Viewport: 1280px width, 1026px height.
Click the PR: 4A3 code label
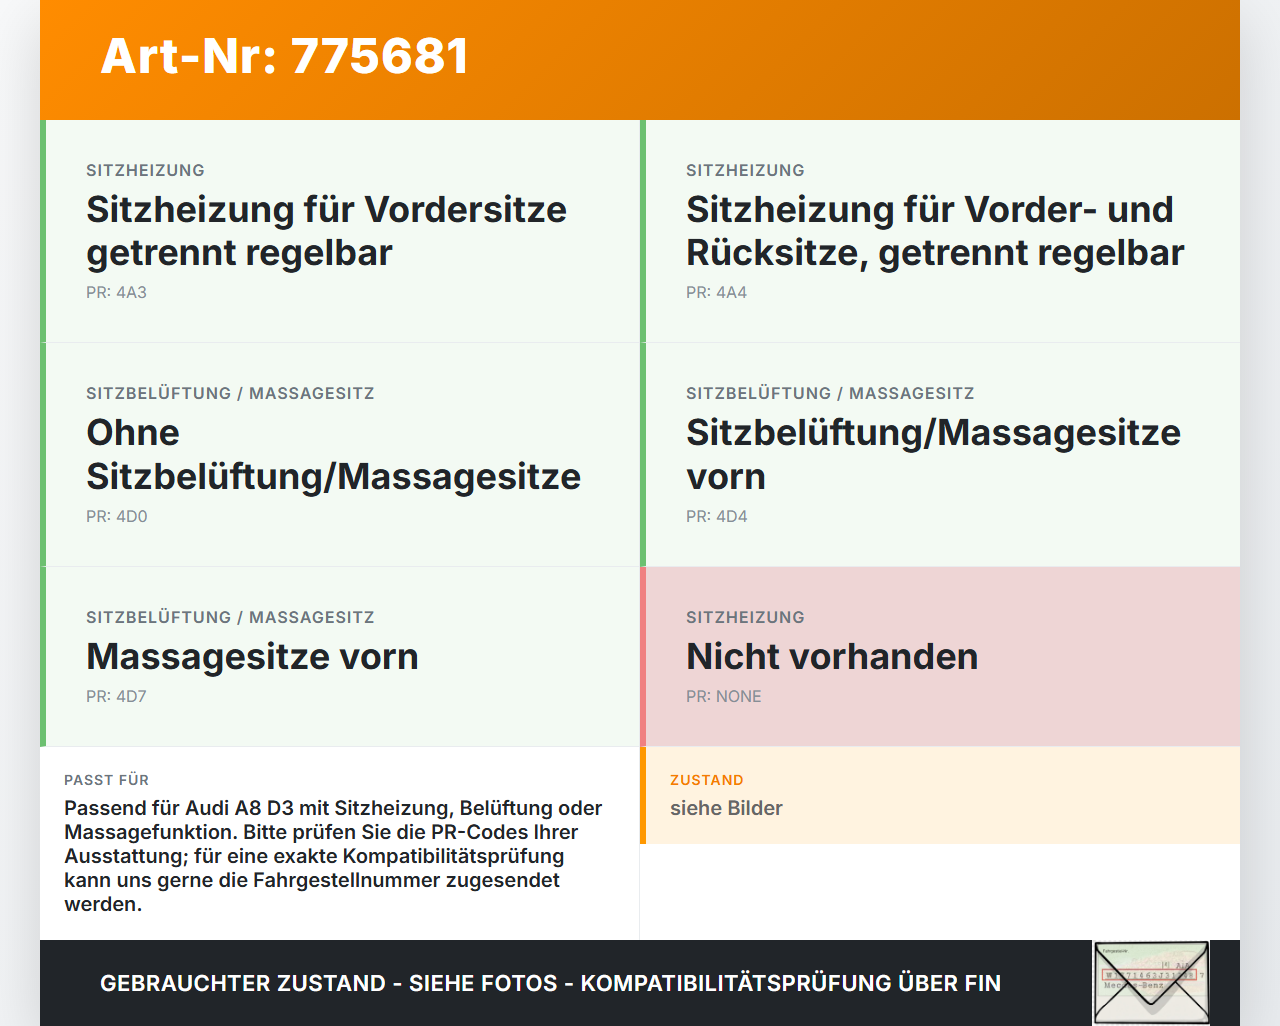(x=116, y=293)
